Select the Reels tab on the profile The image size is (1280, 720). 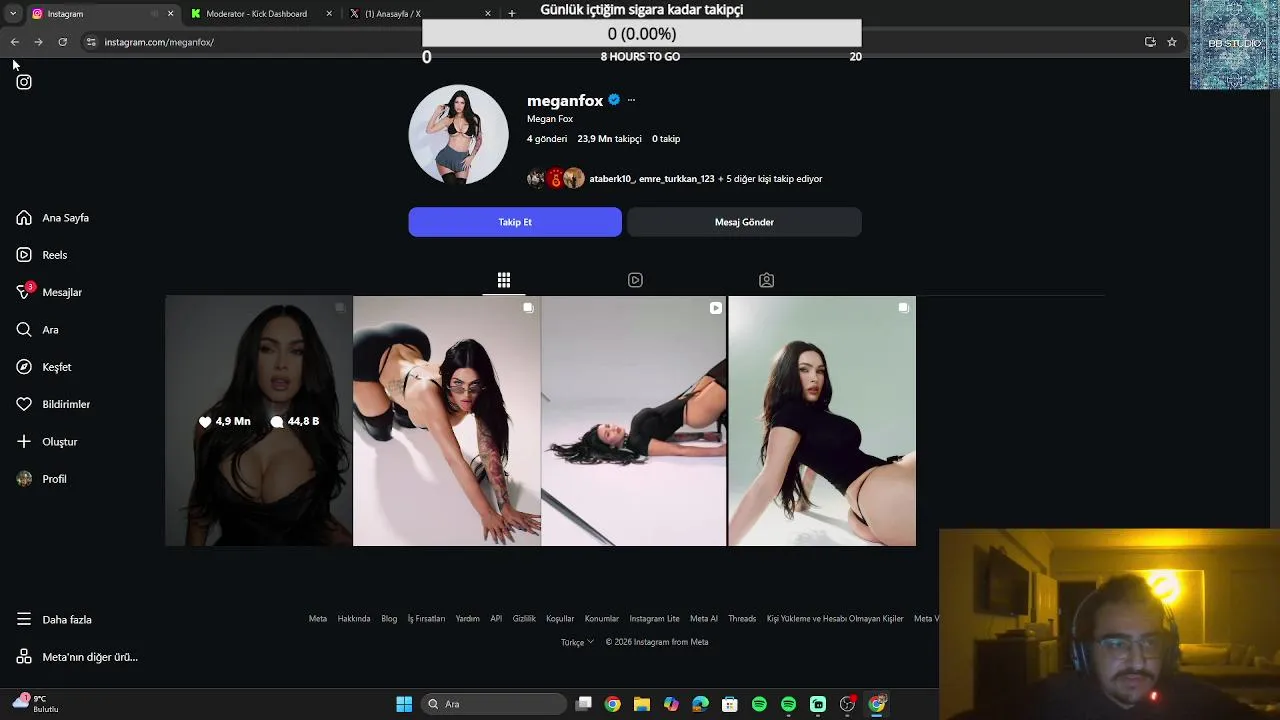coord(635,280)
